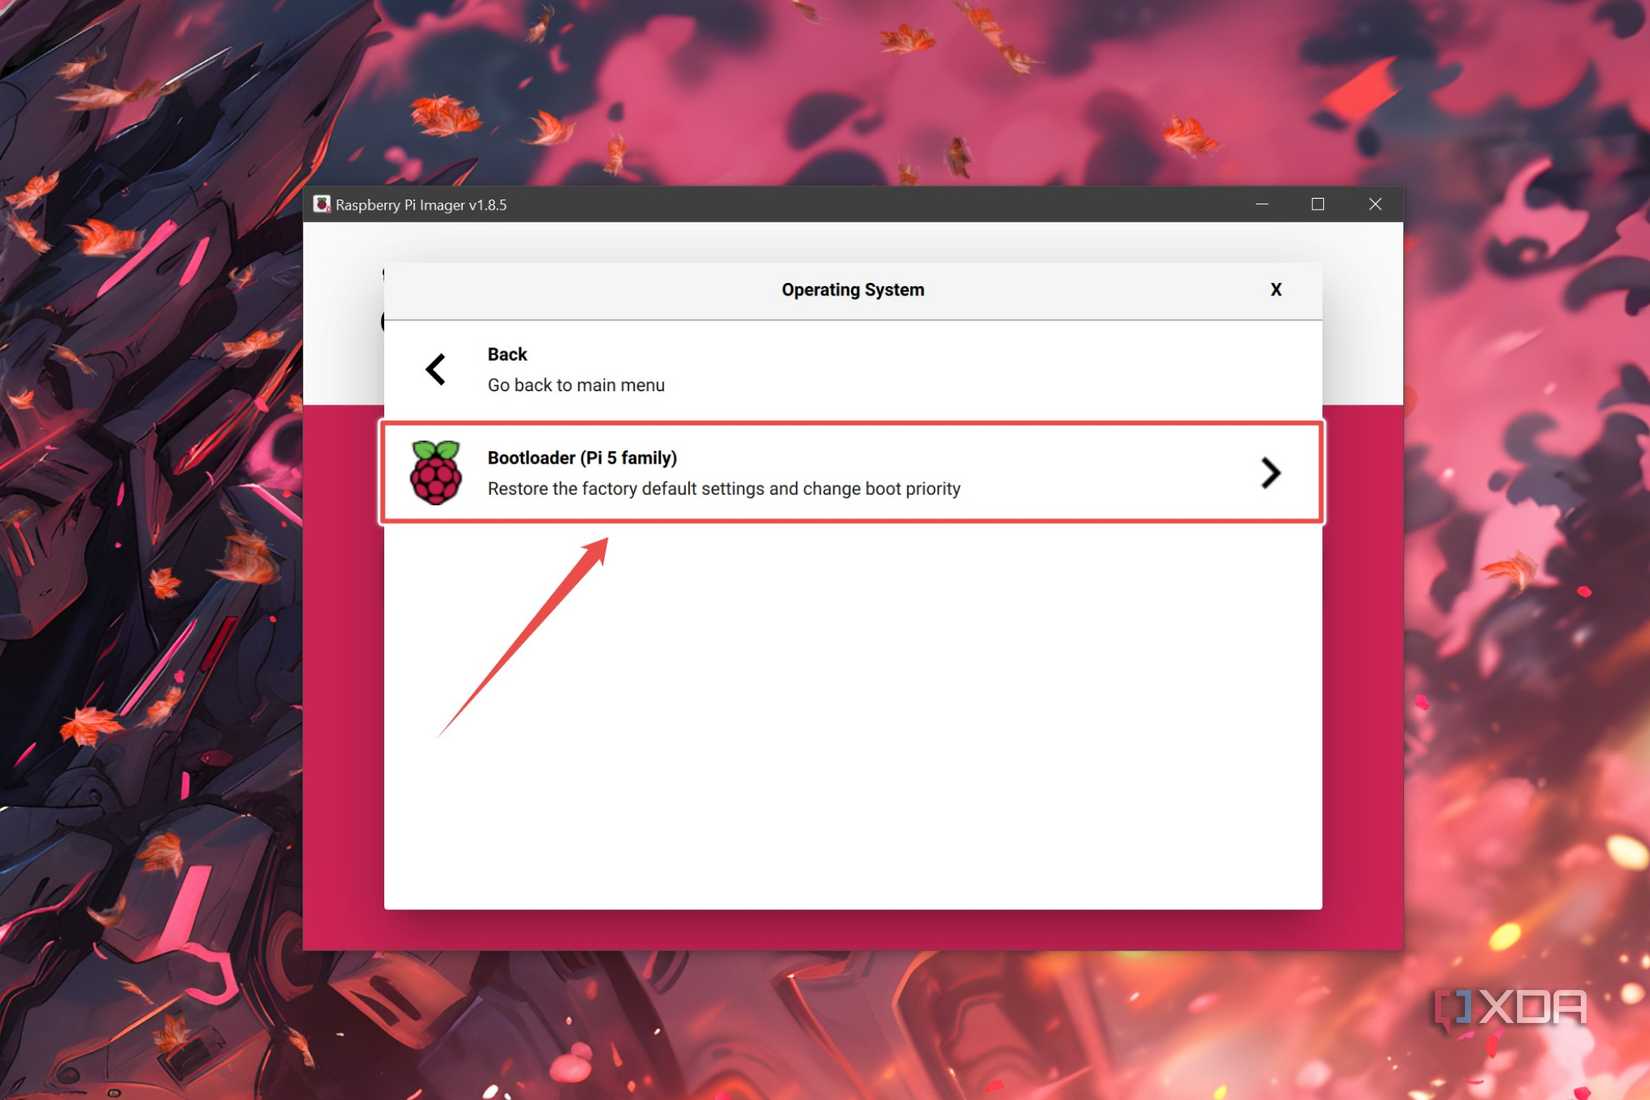Click the Back label in the list

tap(507, 353)
